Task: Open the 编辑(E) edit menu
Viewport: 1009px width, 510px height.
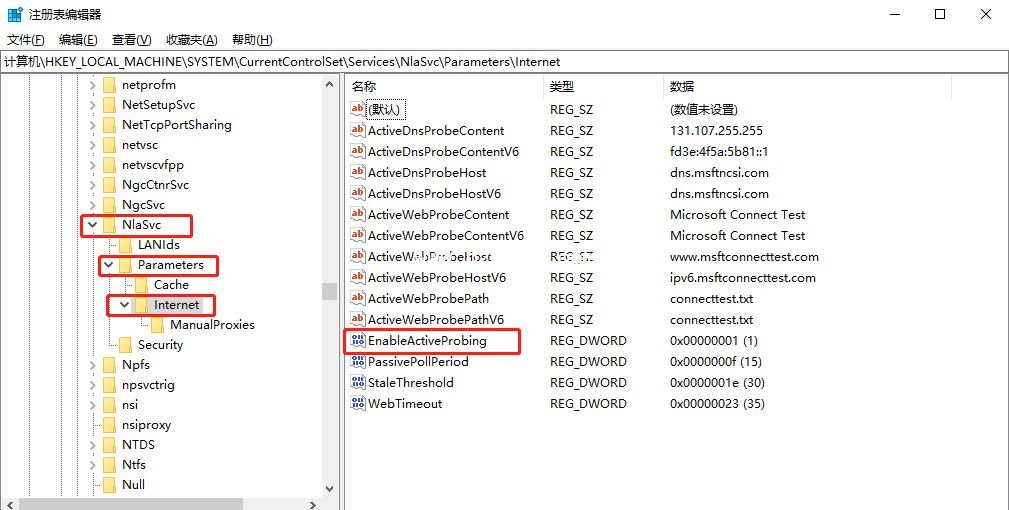Action: [x=78, y=40]
